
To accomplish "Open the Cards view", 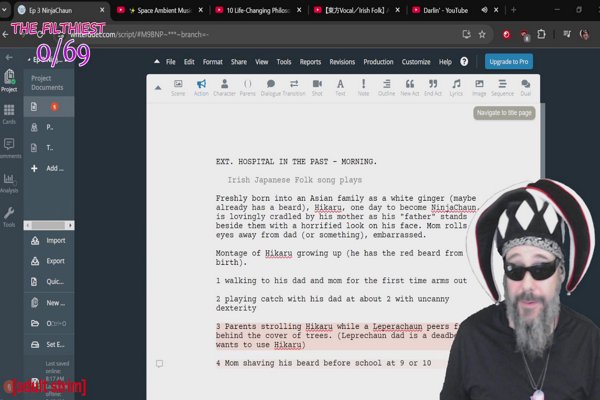I will pyautogui.click(x=9, y=114).
